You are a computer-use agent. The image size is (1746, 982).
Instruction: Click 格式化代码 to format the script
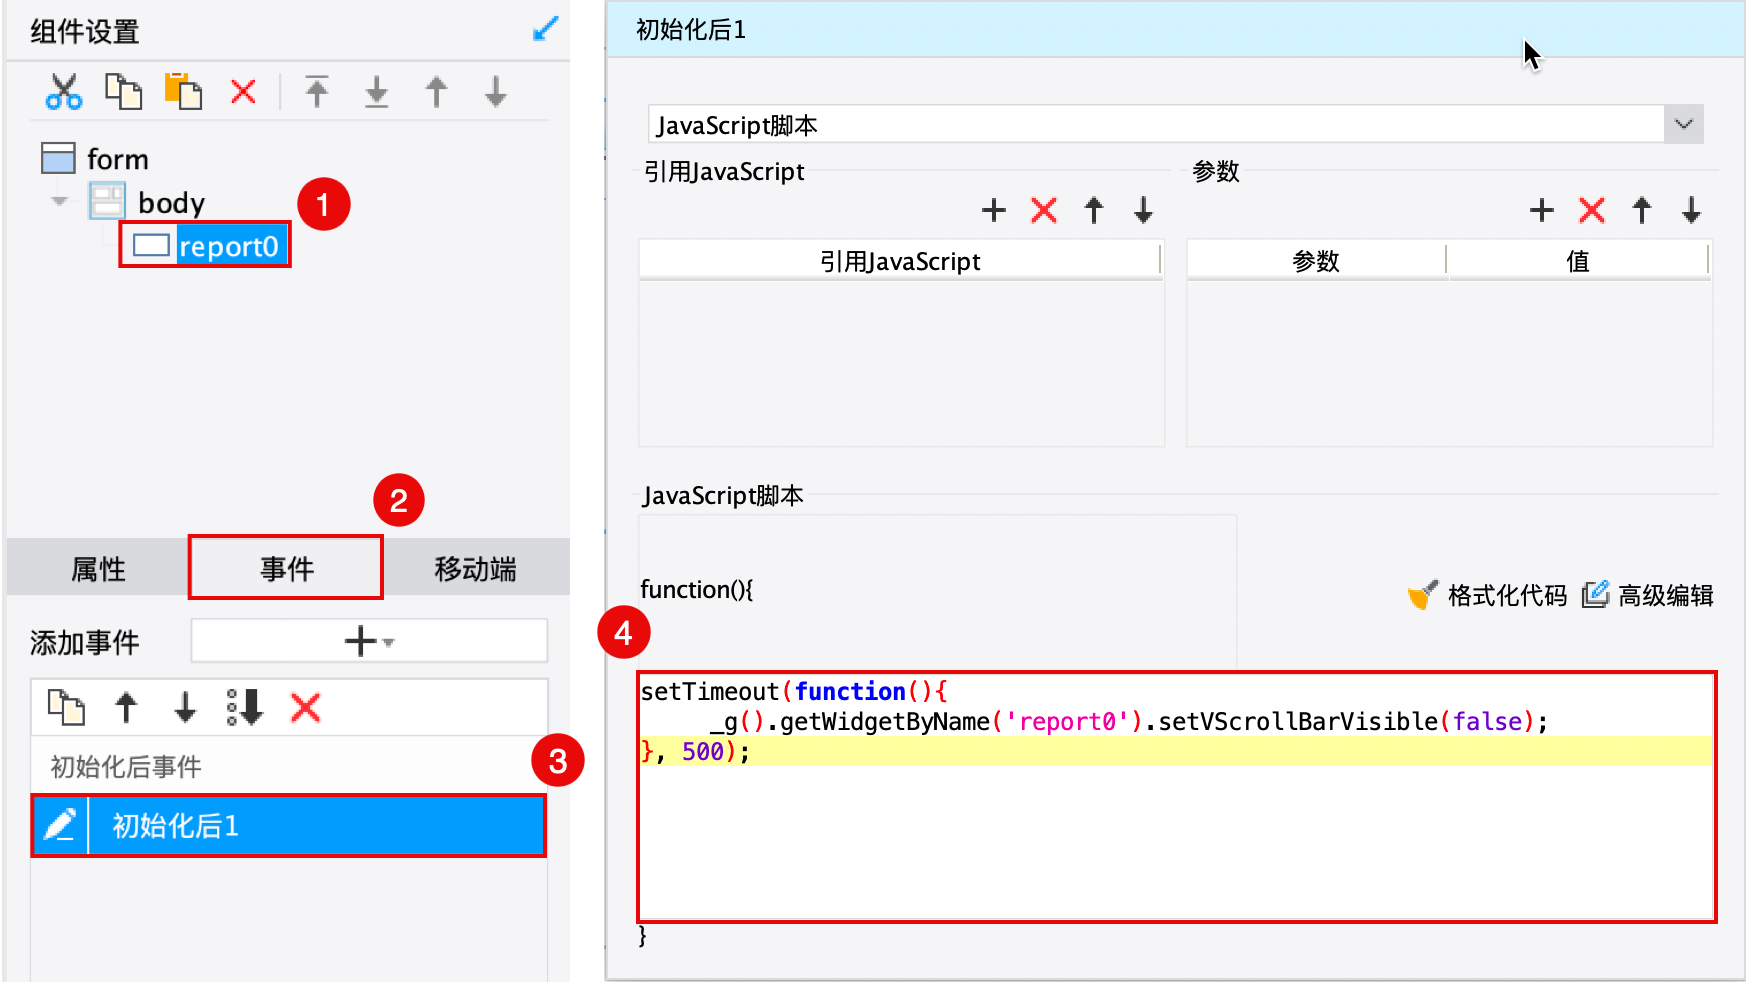(1486, 595)
